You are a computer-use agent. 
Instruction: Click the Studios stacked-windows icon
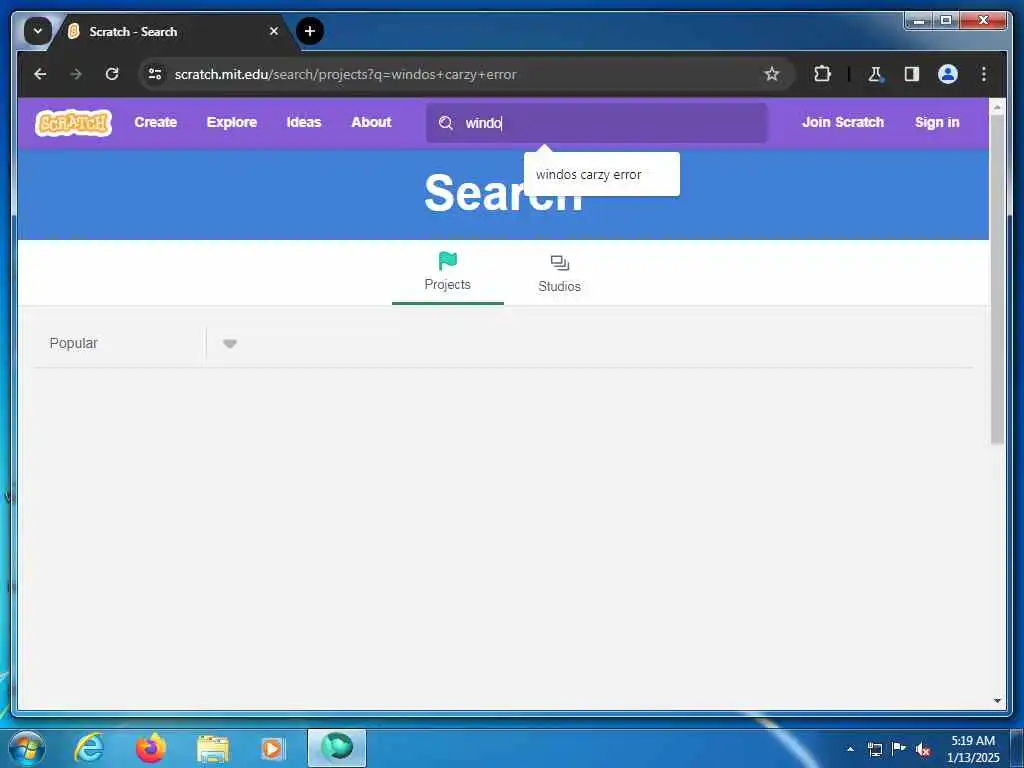(560, 263)
